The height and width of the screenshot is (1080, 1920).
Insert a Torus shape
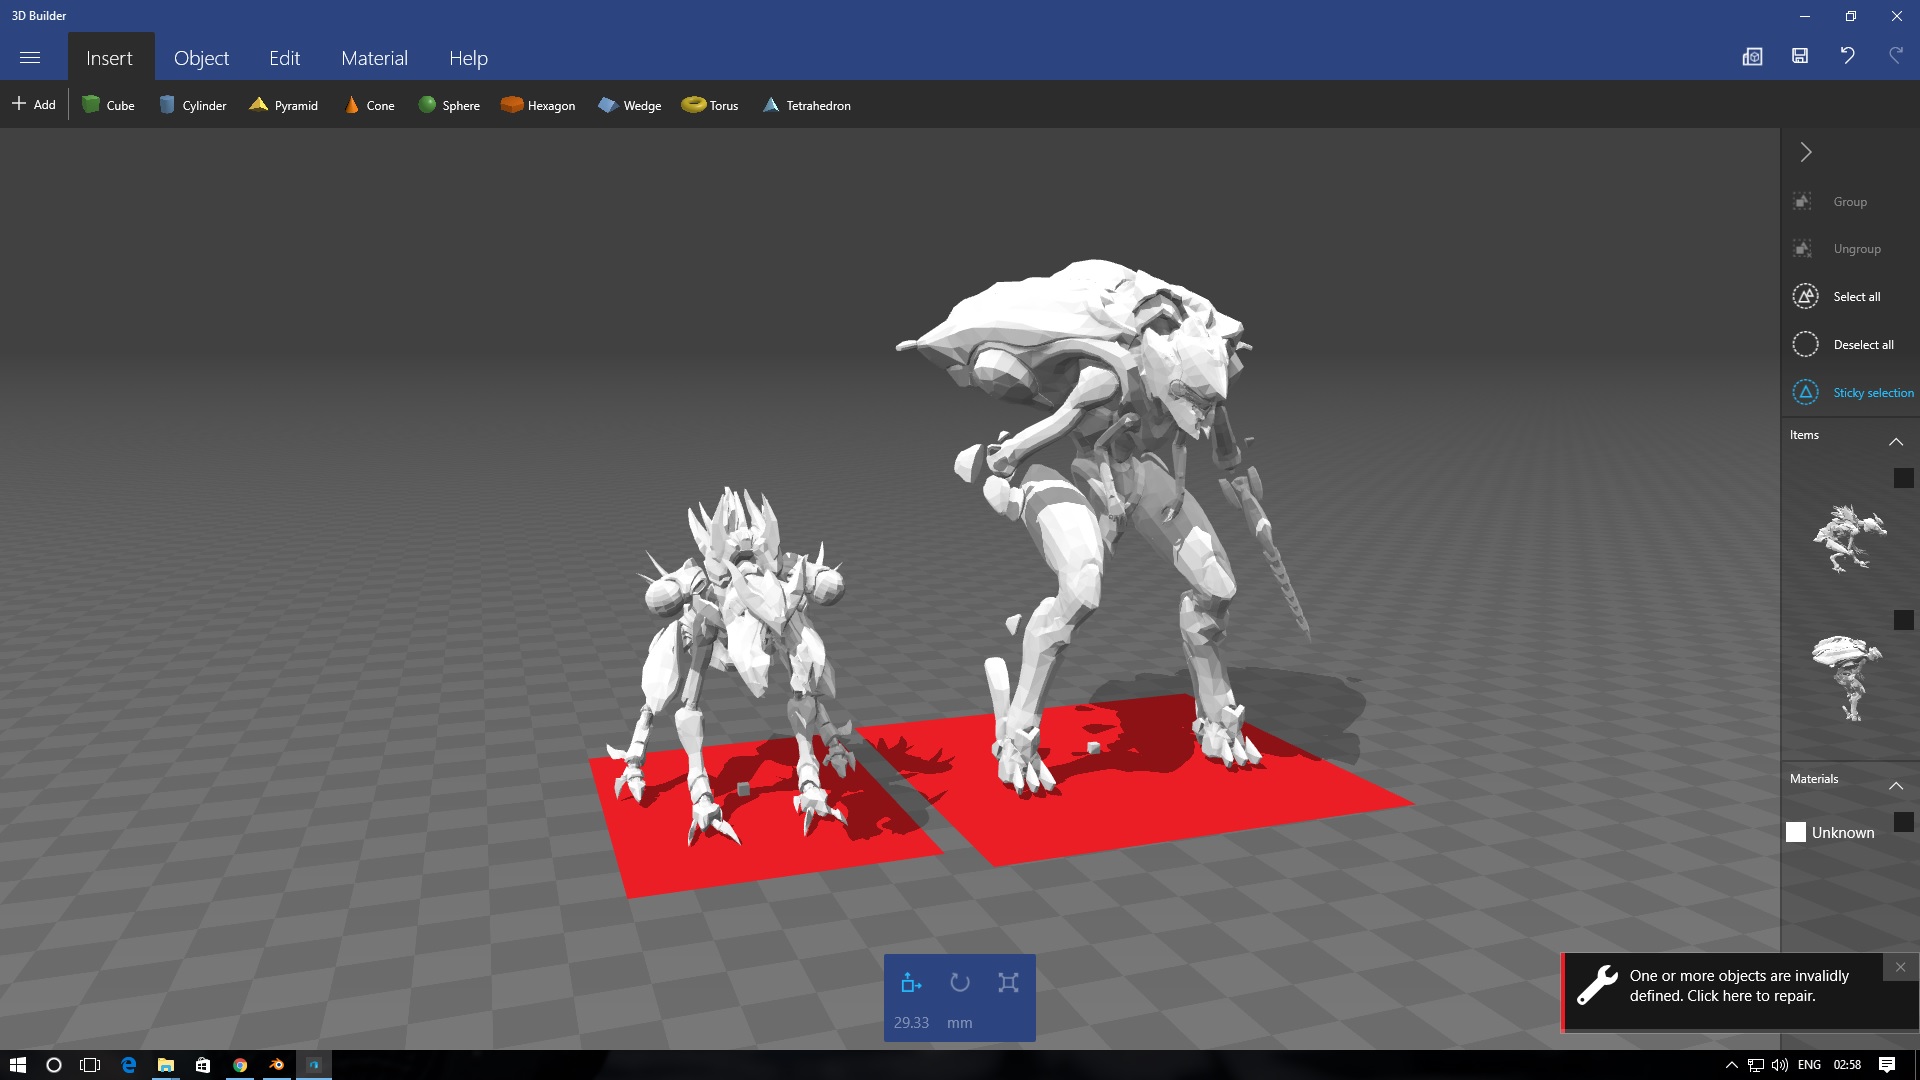pos(710,105)
